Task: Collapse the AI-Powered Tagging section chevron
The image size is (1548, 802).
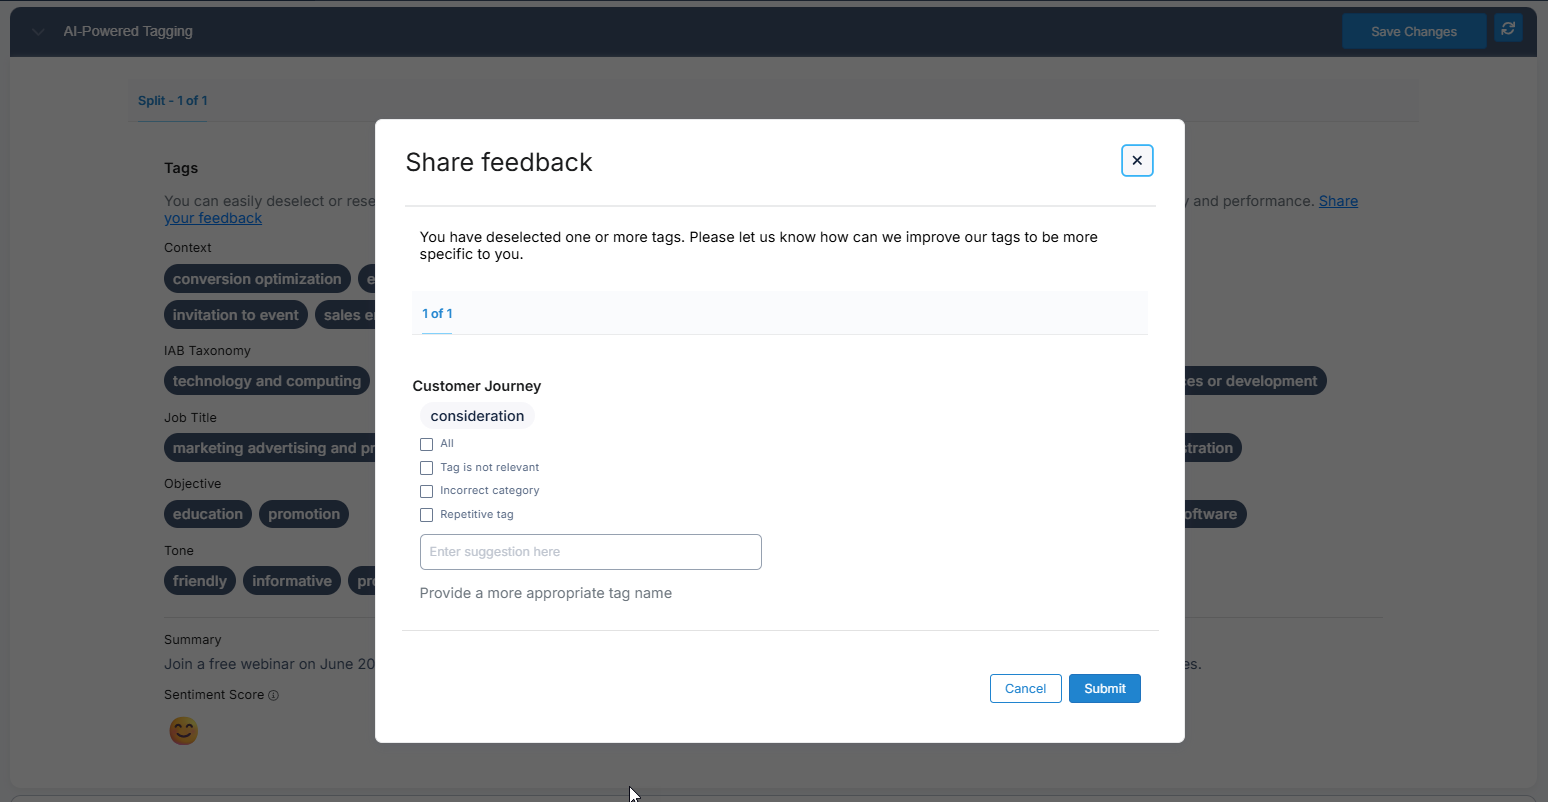Action: click(x=38, y=32)
